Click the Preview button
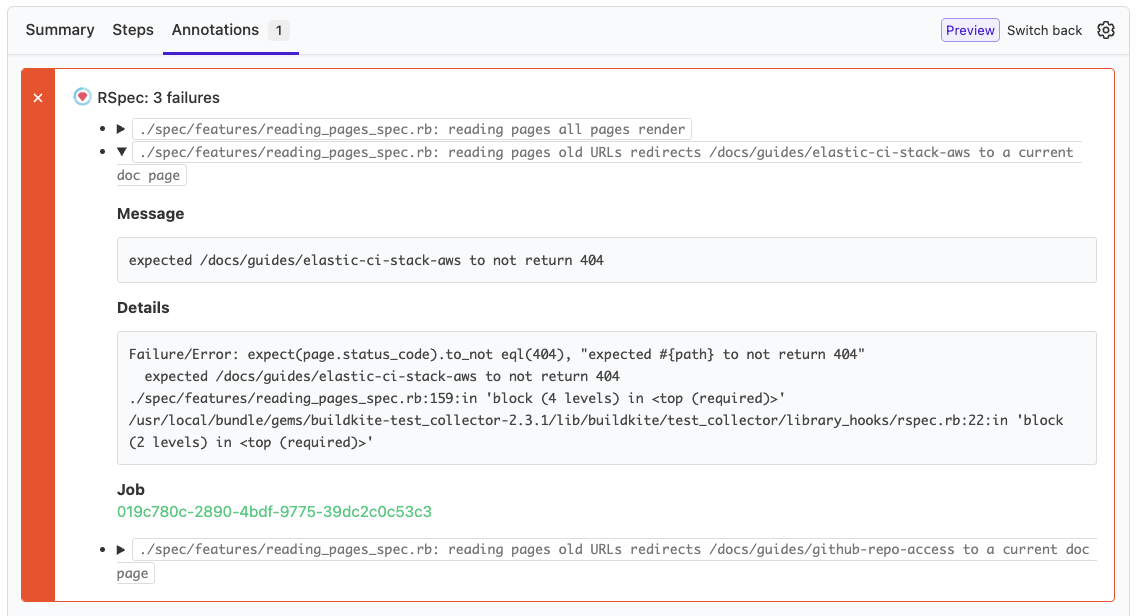Screen dimensions: 1137x616 (x=970, y=30)
